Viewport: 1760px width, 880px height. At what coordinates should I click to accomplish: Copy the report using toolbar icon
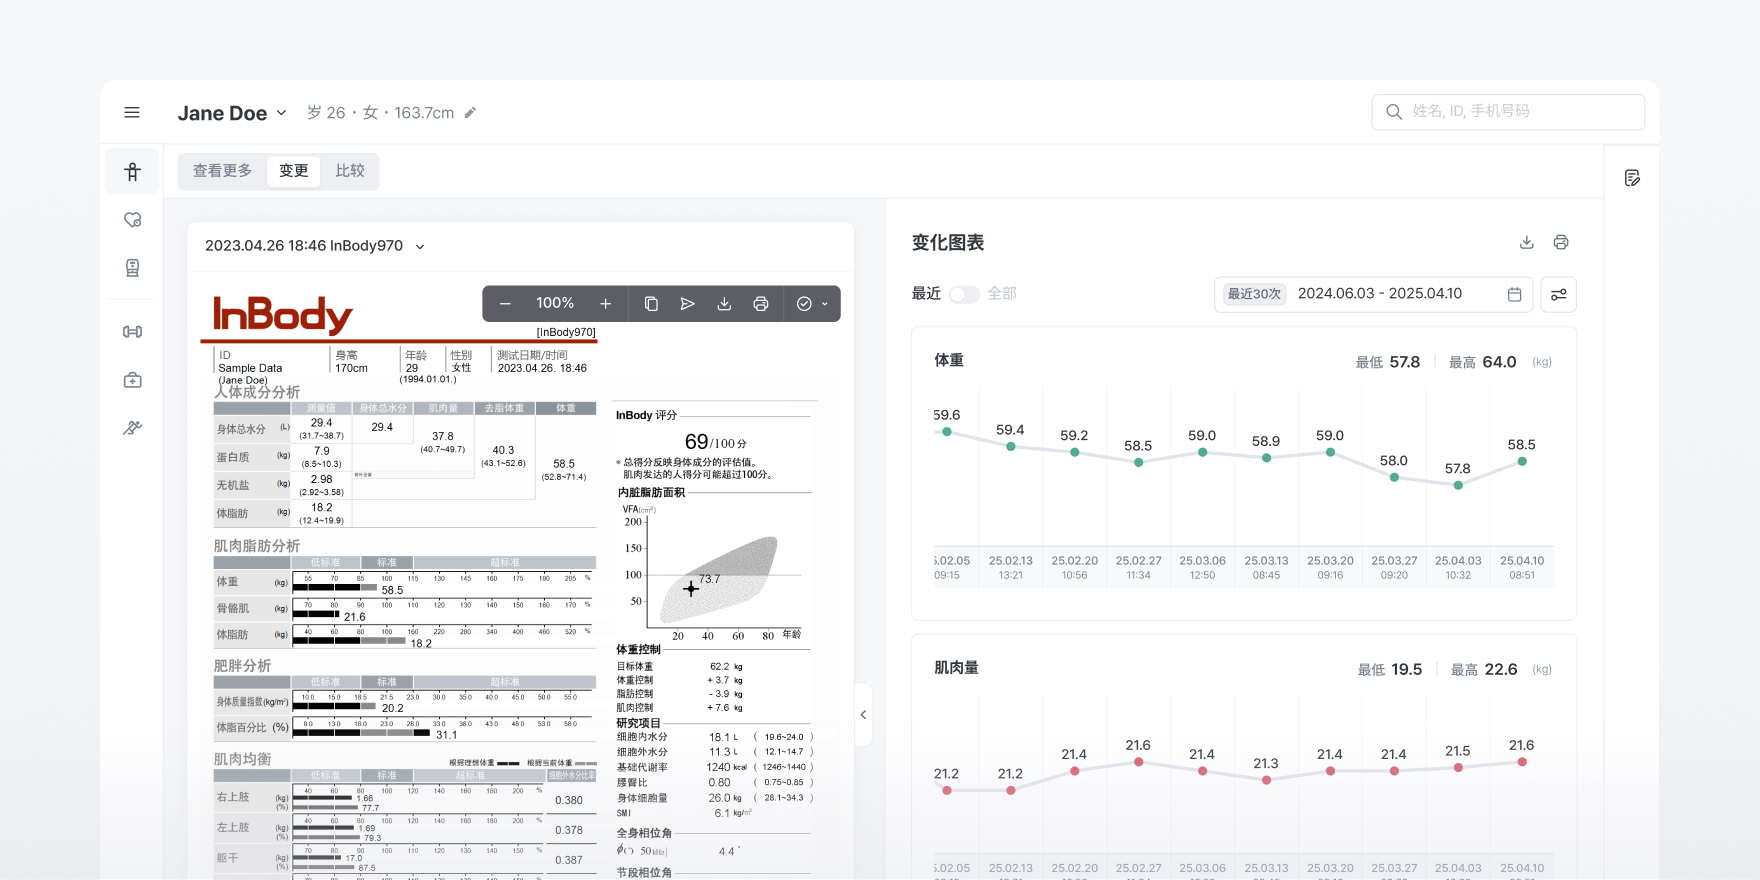[x=651, y=304]
